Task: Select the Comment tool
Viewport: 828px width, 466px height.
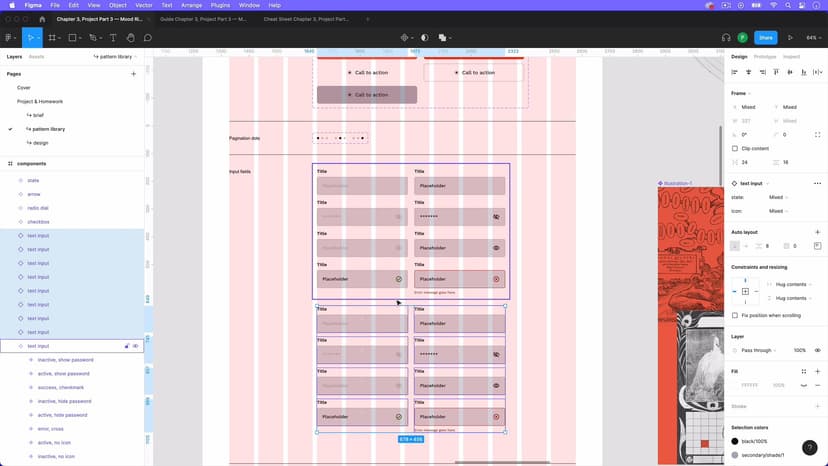Action: pyautogui.click(x=147, y=38)
